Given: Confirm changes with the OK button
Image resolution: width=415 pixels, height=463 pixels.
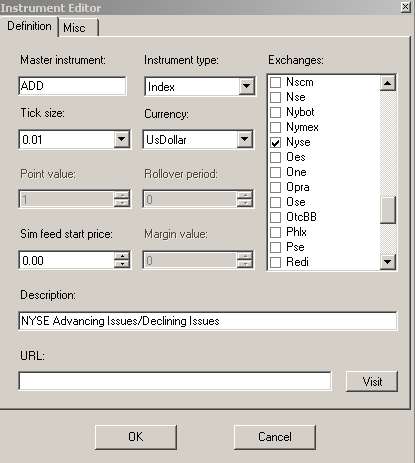Looking at the screenshot, I should [x=136, y=437].
